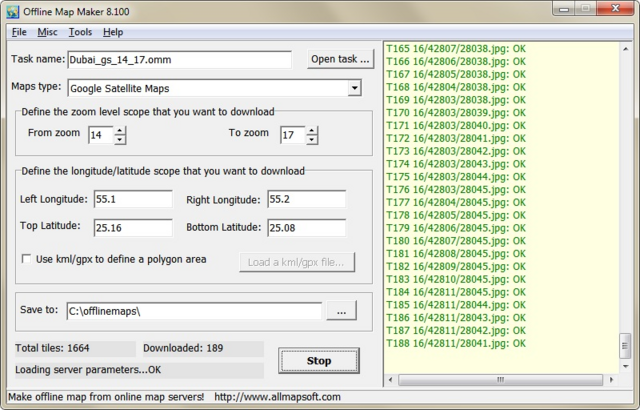Screen dimensions: 640x410
Task: Increase the From zoom value
Action: click(120, 131)
